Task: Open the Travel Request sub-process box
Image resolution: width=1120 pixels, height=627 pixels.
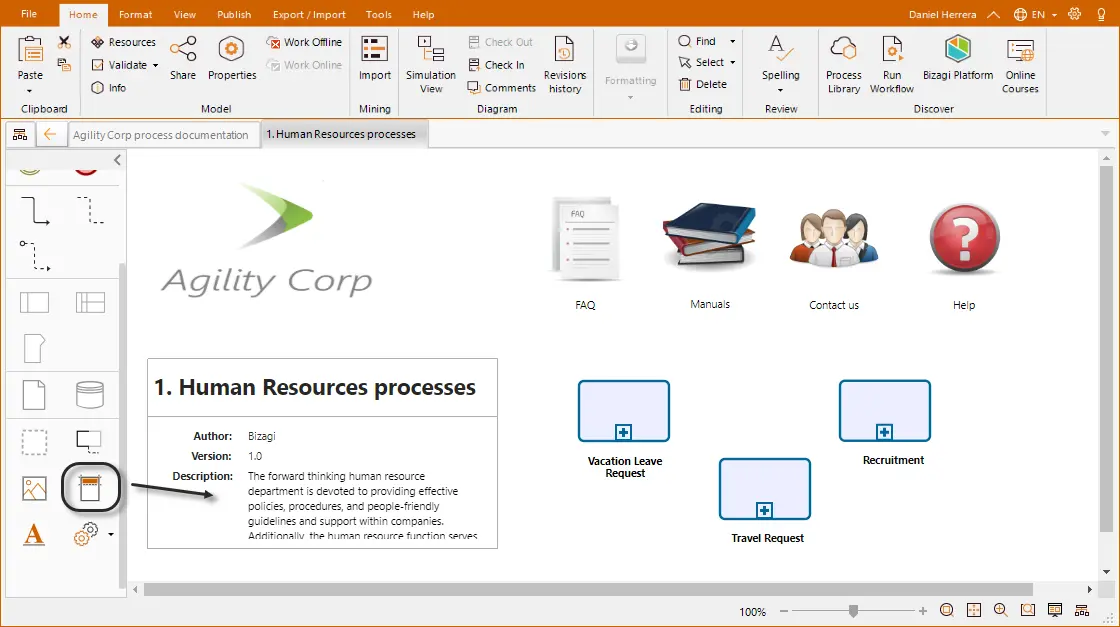Action: (x=765, y=489)
